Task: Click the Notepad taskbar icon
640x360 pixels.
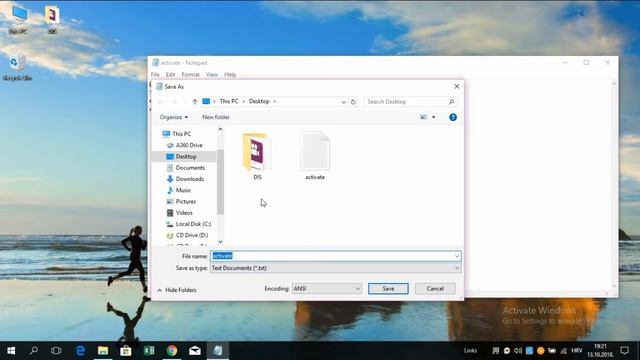Action: click(218, 351)
